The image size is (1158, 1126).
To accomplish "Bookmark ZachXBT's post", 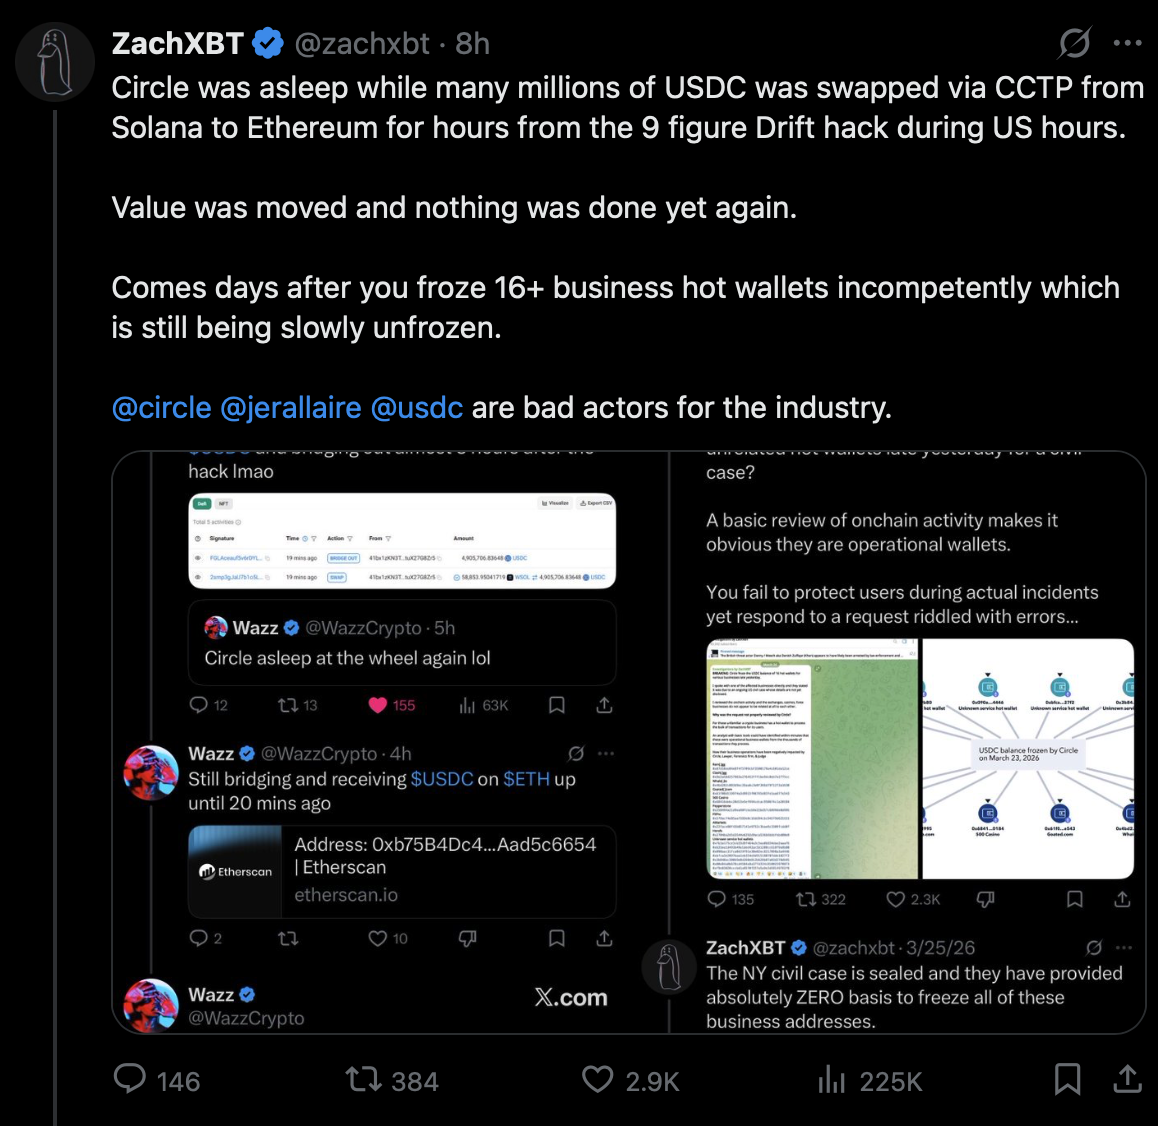I will coord(1069,1080).
